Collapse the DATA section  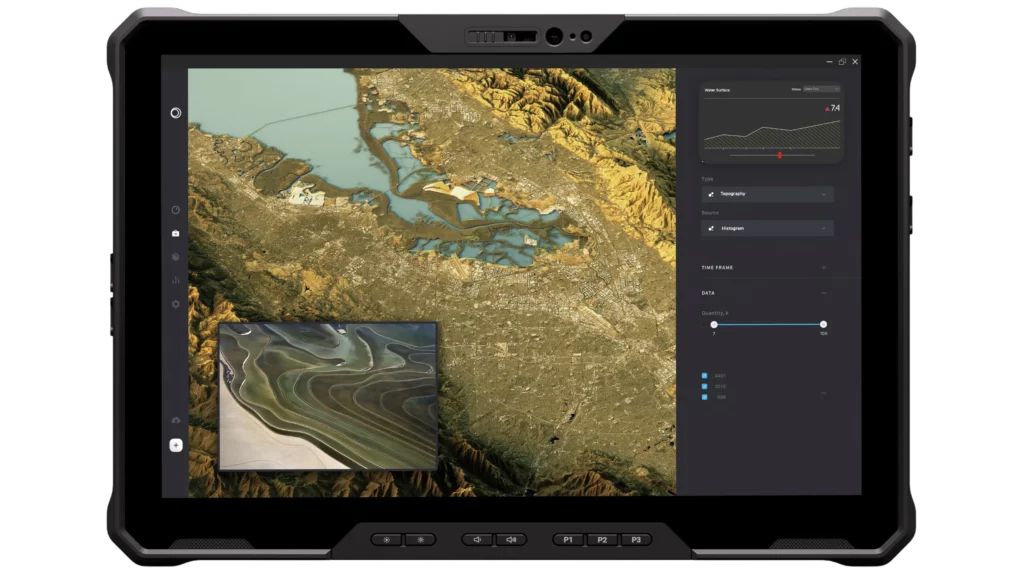(823, 294)
